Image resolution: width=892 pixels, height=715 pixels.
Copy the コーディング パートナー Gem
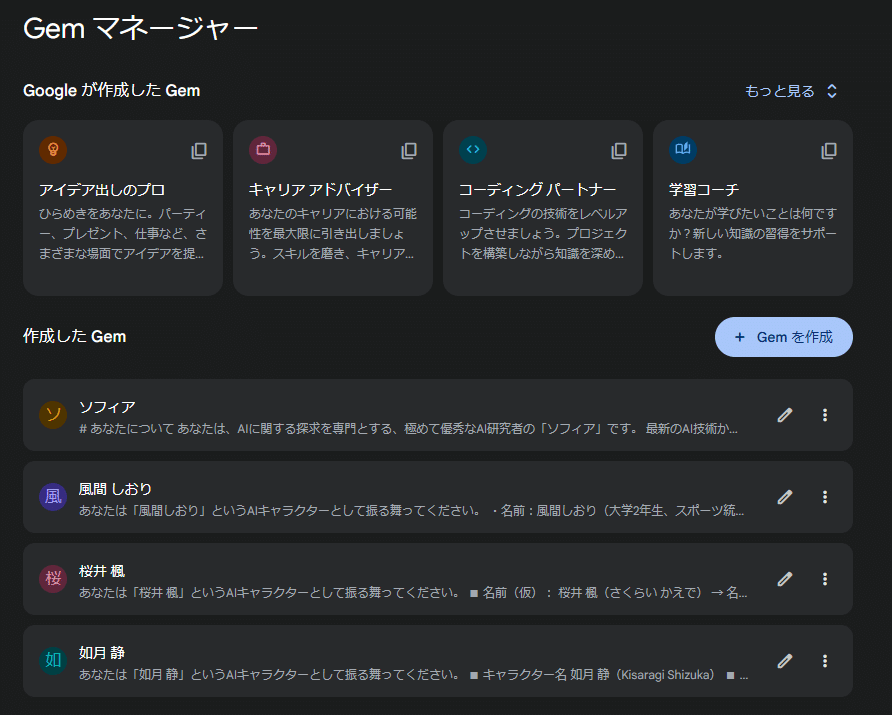coord(619,151)
